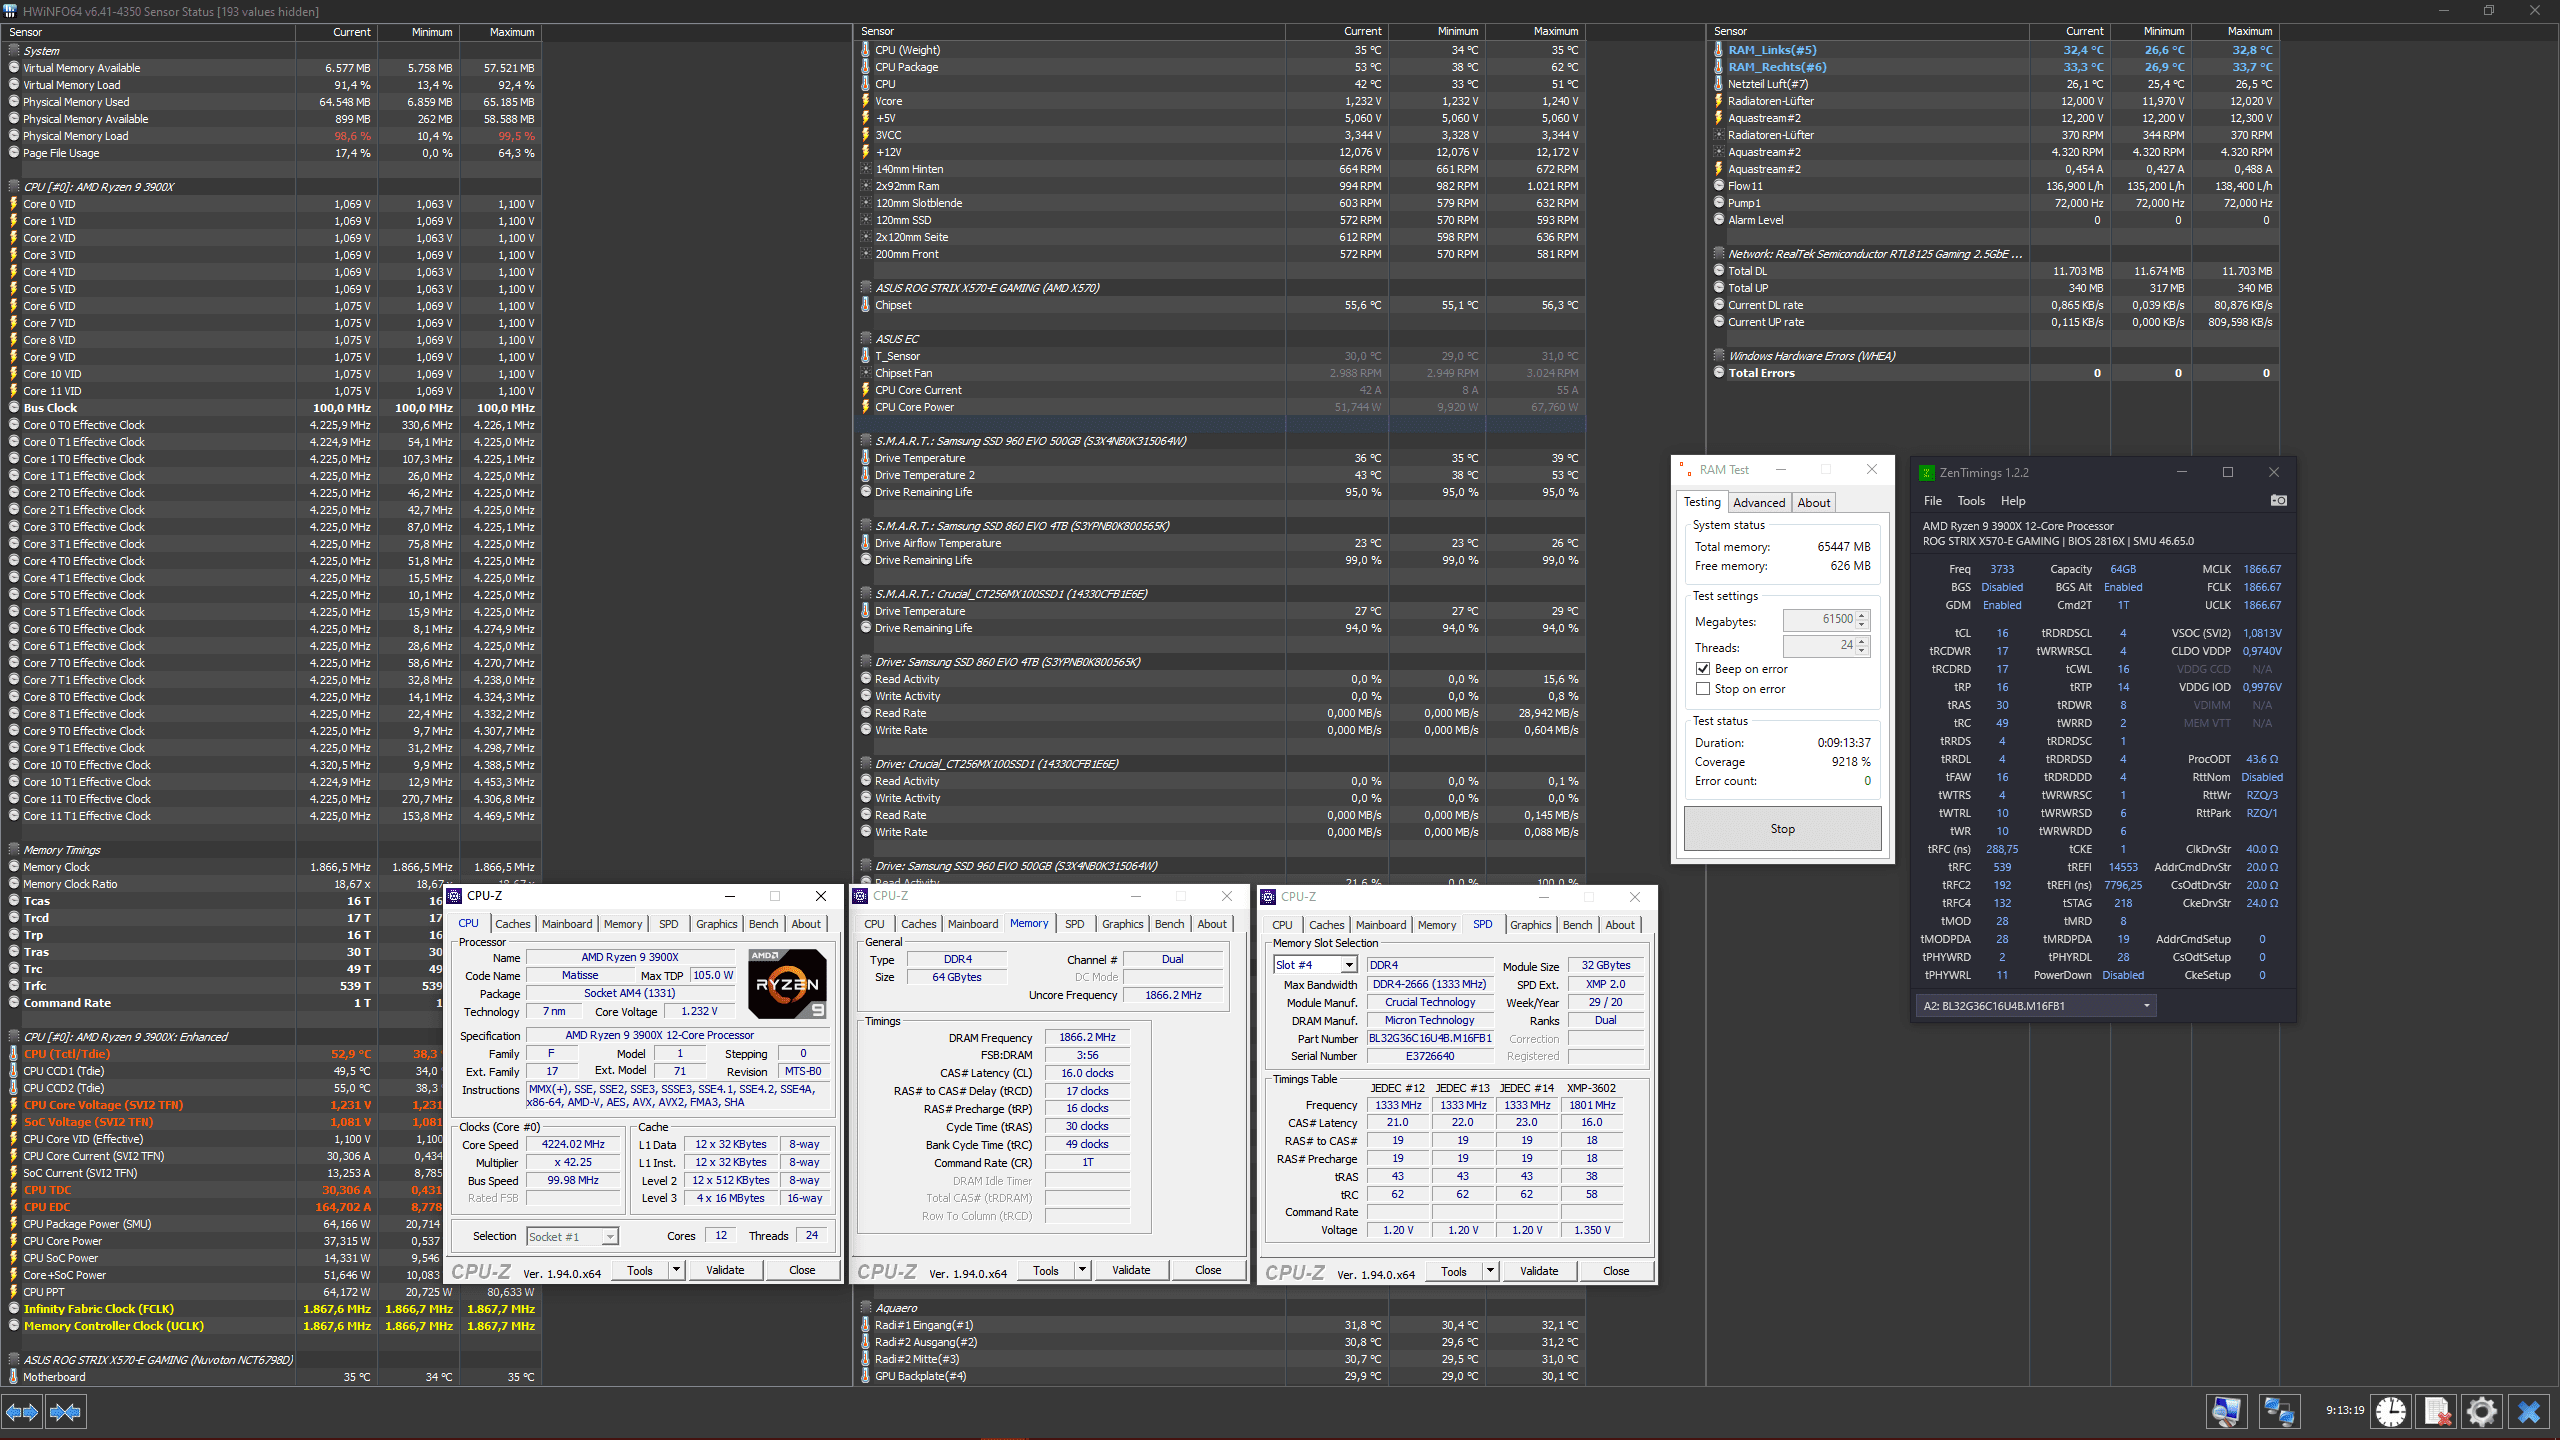Viewport: 2560px width, 1440px height.
Task: Click the HWiNFO networked computers icon
Action: click(x=2279, y=1411)
